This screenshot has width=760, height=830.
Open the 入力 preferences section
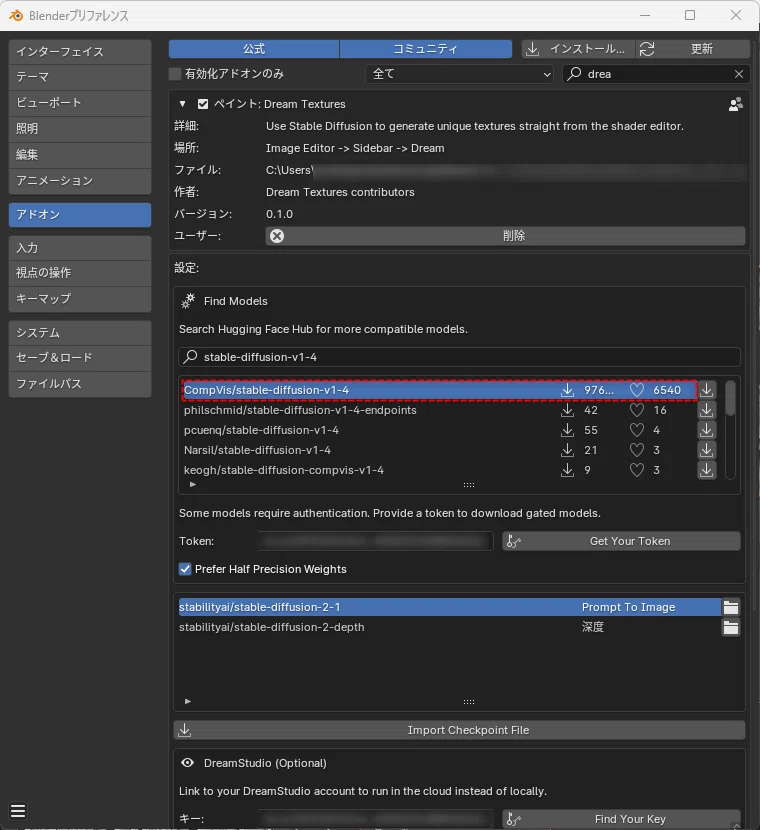pos(80,248)
